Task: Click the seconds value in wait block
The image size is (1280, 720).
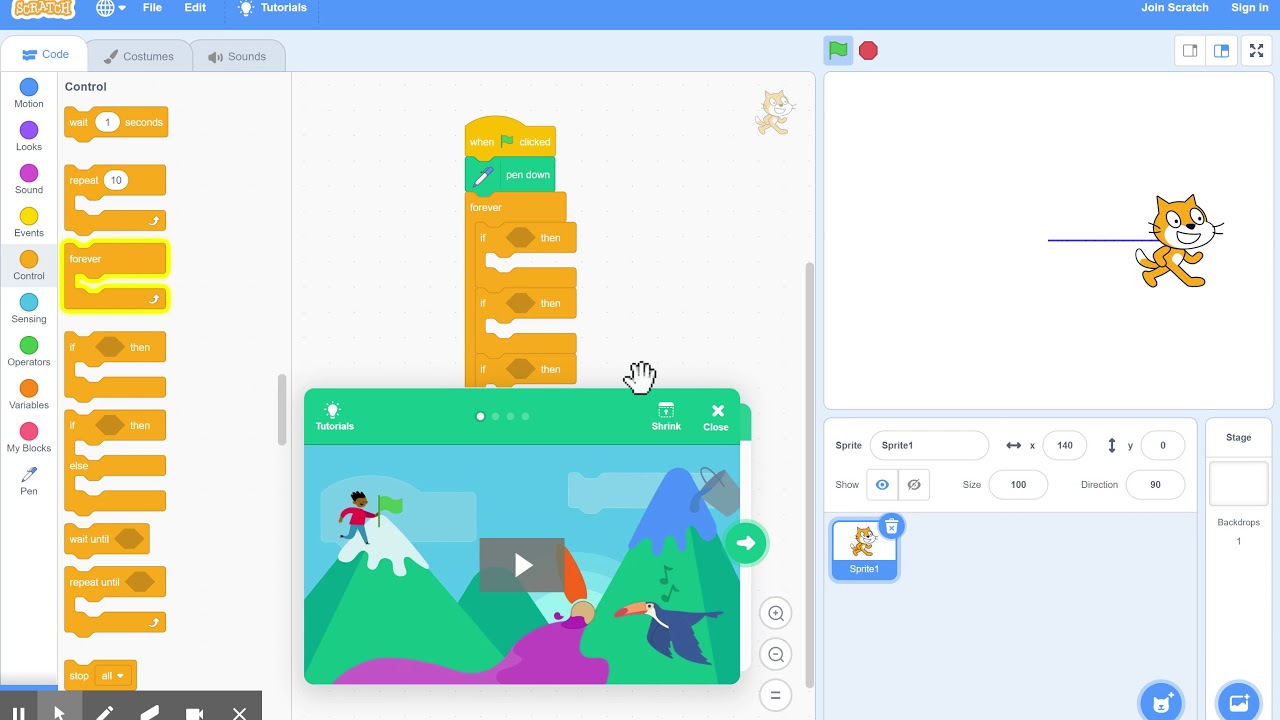Action: click(107, 122)
